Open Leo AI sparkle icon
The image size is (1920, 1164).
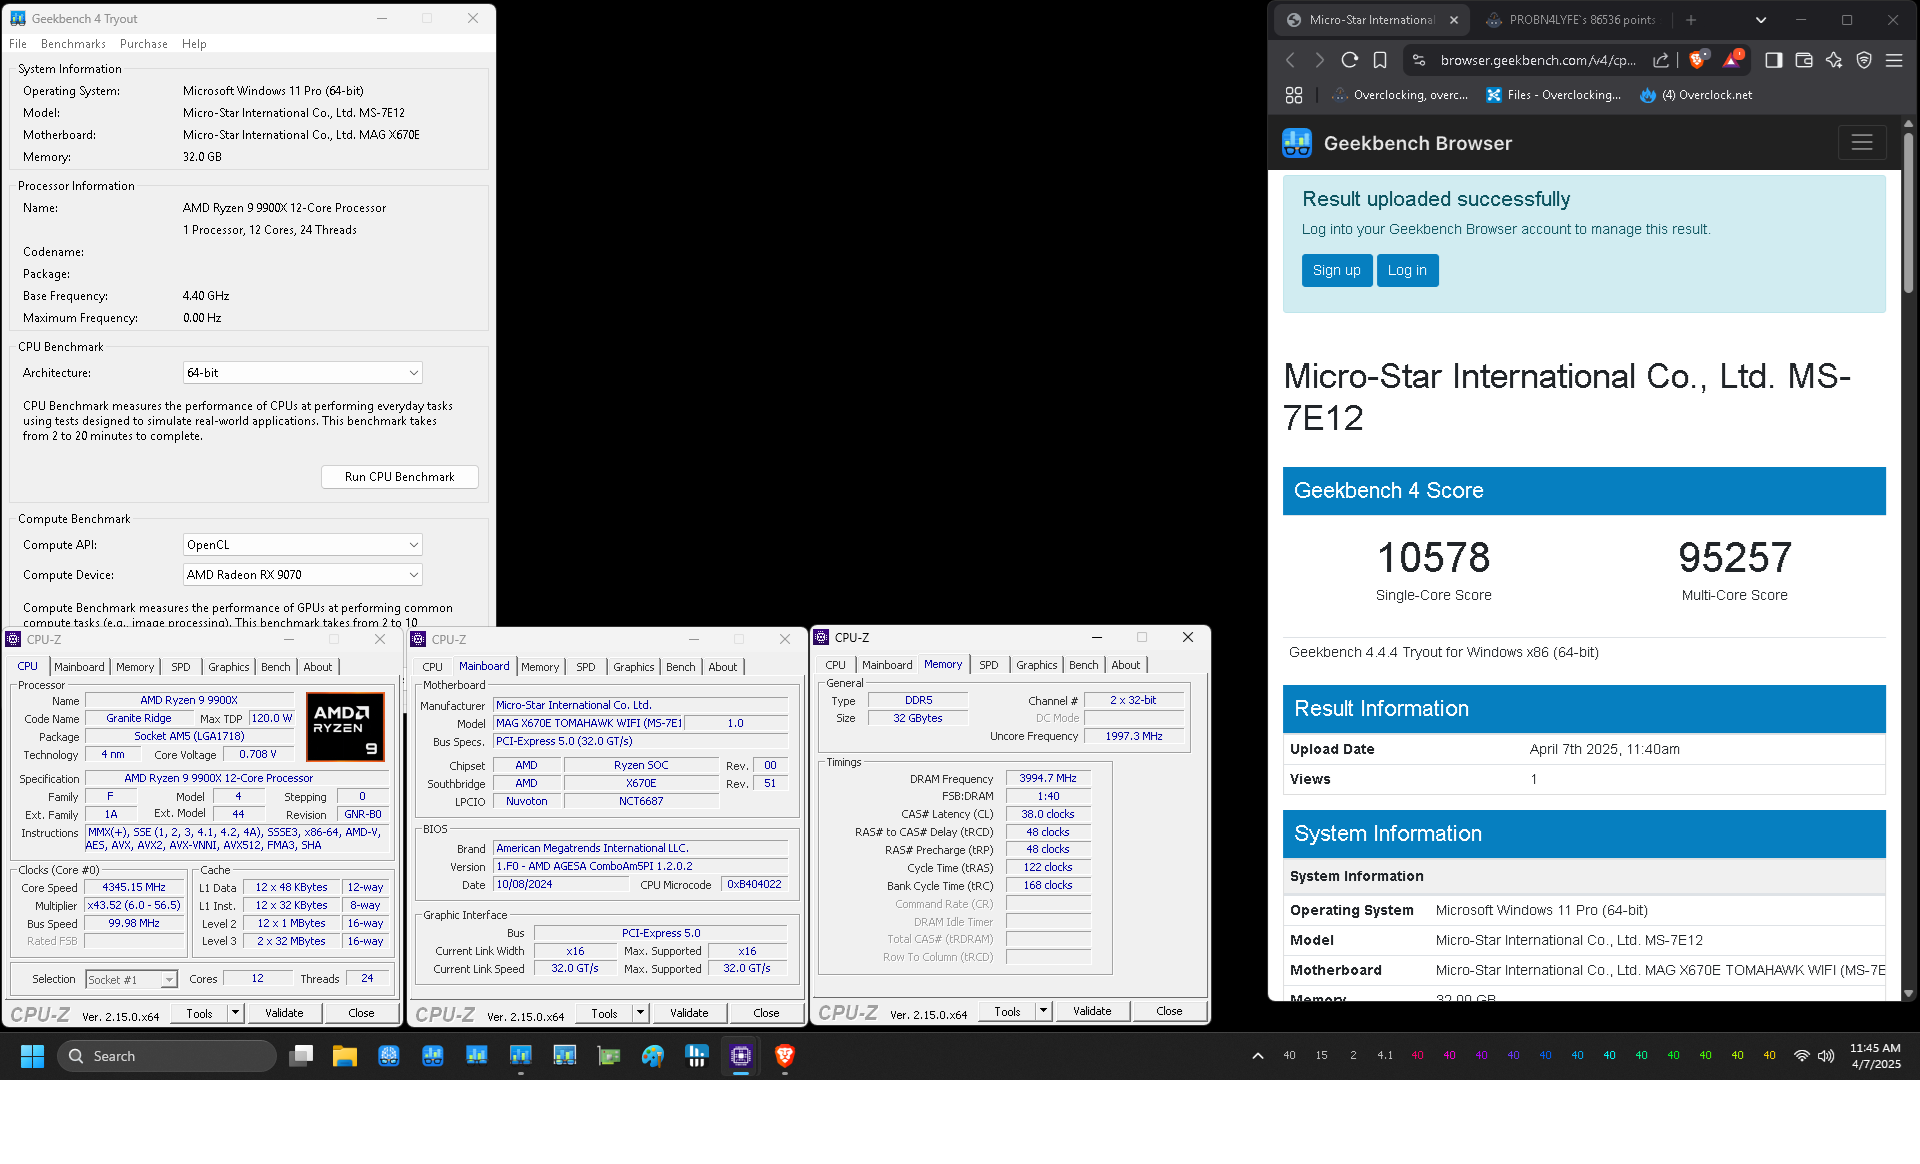point(1834,61)
